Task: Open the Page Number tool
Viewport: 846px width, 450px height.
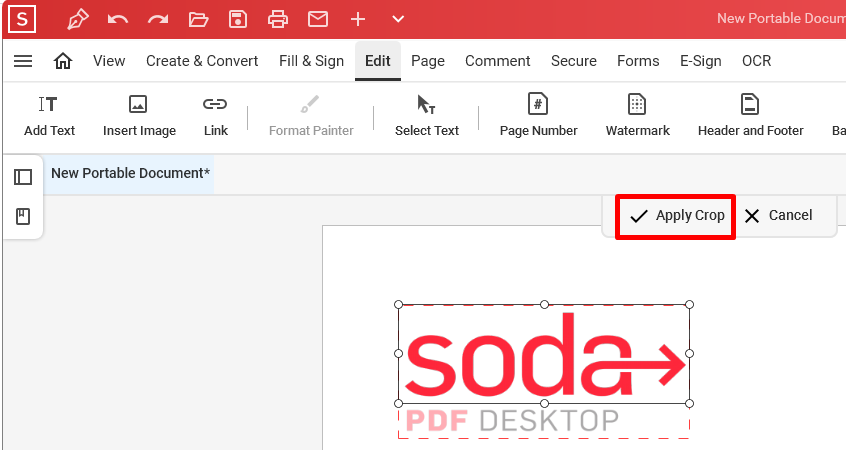Action: (x=538, y=116)
